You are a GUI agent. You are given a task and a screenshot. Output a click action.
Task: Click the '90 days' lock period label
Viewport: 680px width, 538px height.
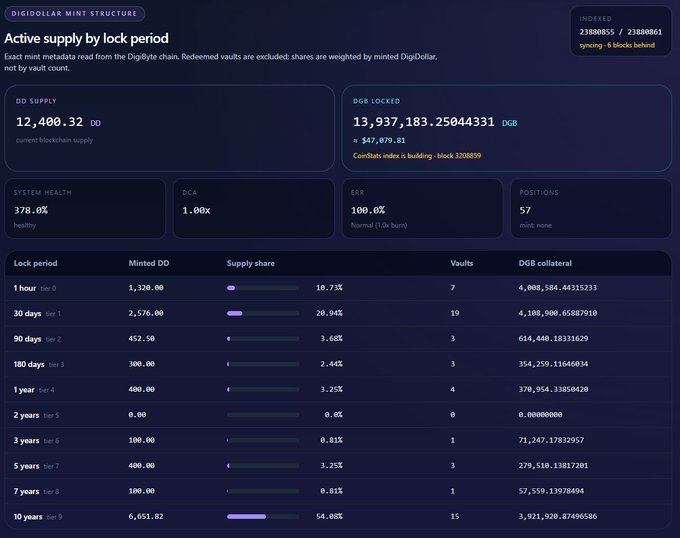click(x=27, y=339)
